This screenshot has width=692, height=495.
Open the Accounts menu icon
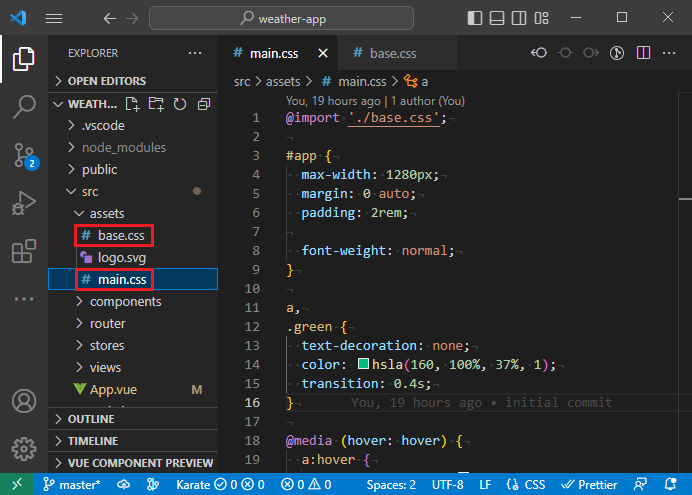[23, 401]
